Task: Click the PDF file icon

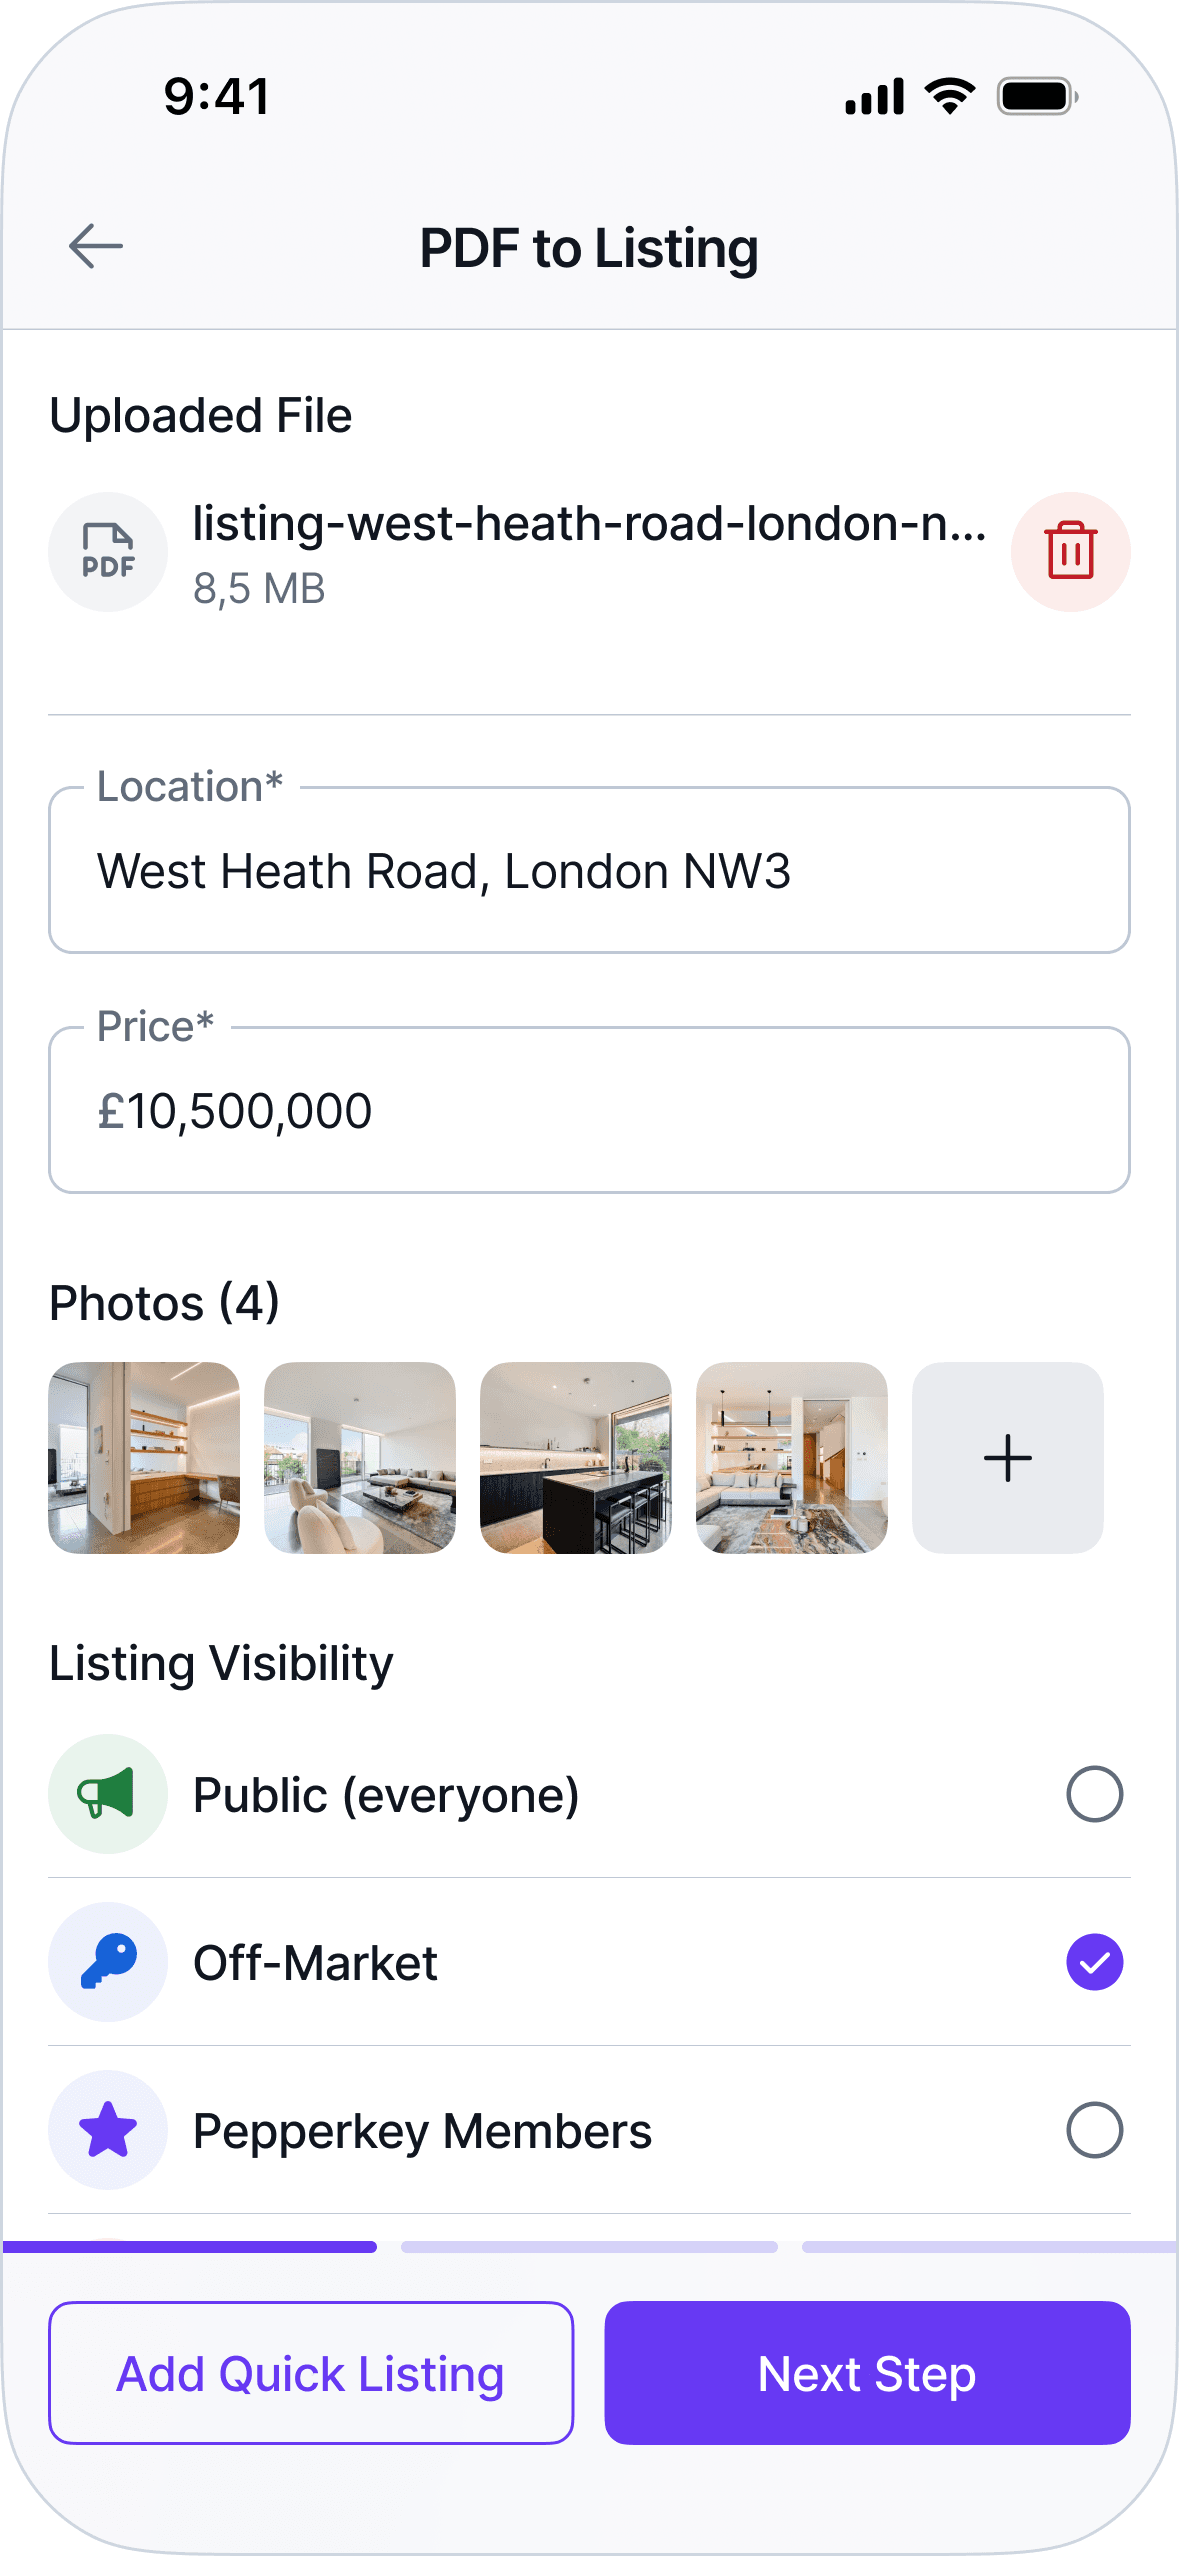Action: pyautogui.click(x=108, y=551)
